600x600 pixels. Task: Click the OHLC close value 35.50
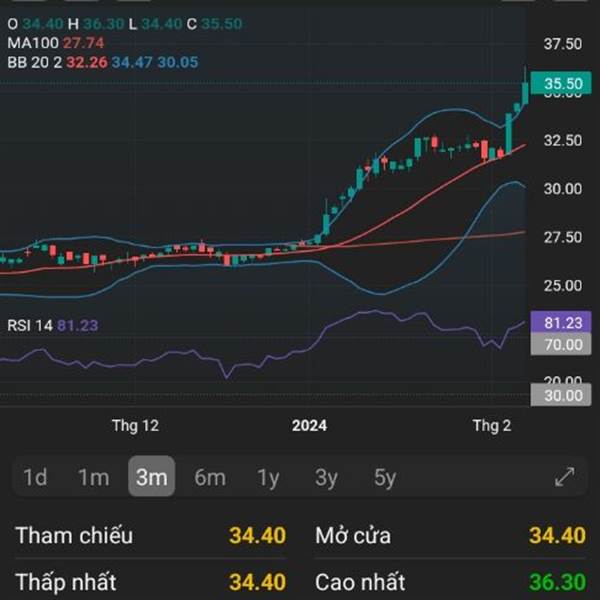point(222,24)
